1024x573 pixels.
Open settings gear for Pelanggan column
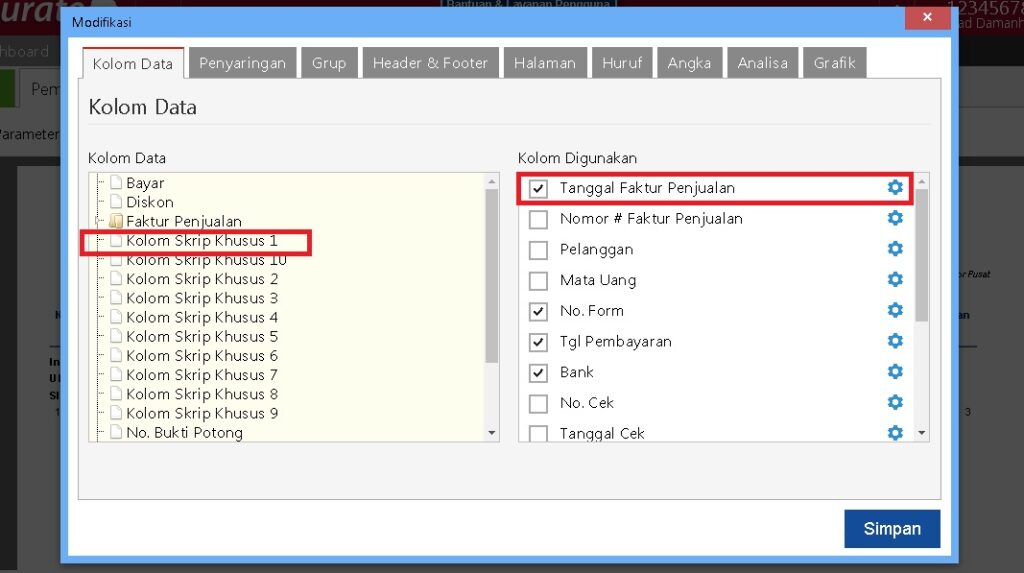pyautogui.click(x=895, y=249)
